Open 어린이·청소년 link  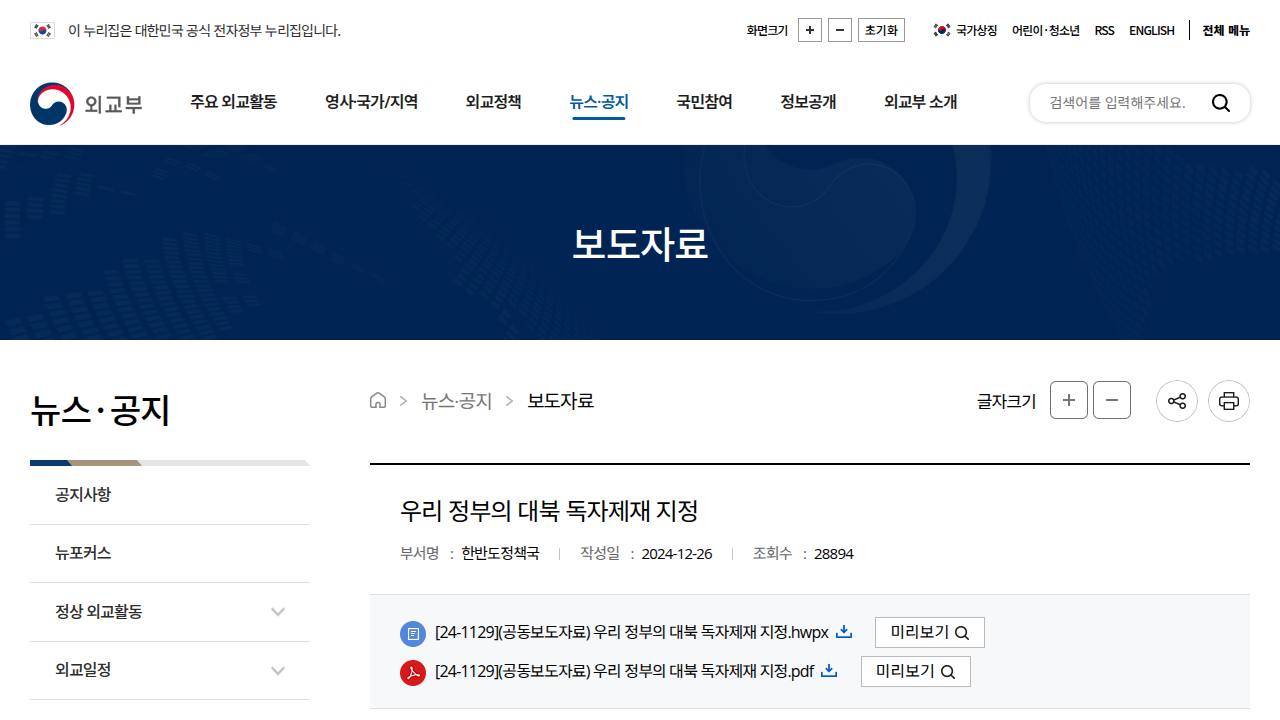tap(1046, 30)
